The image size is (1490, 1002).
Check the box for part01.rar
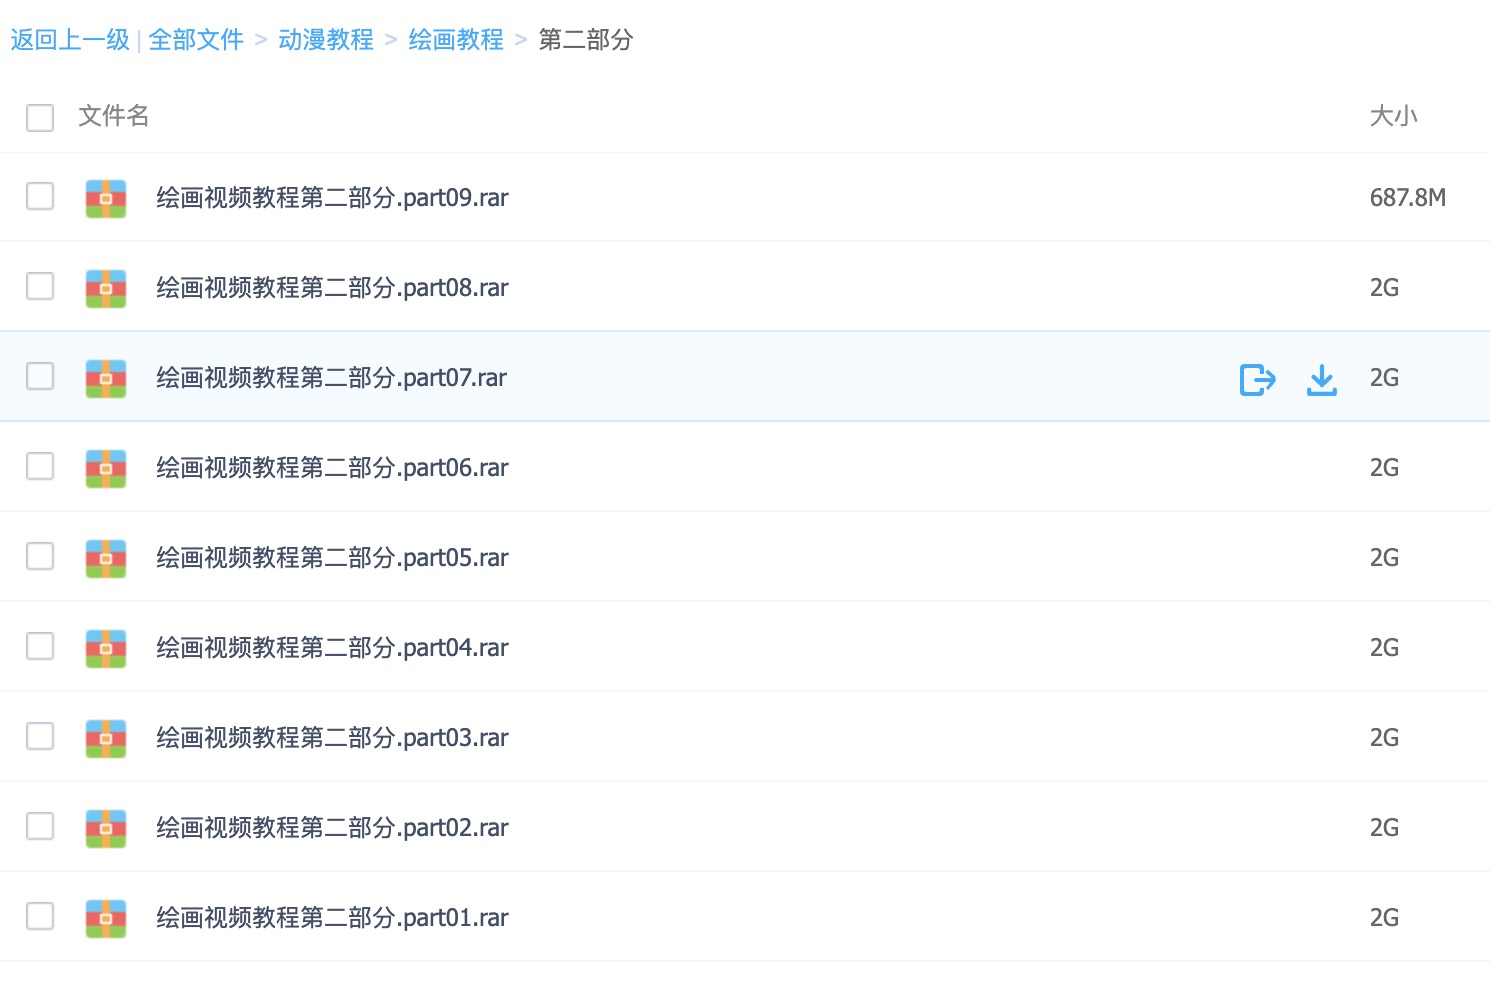[40, 916]
